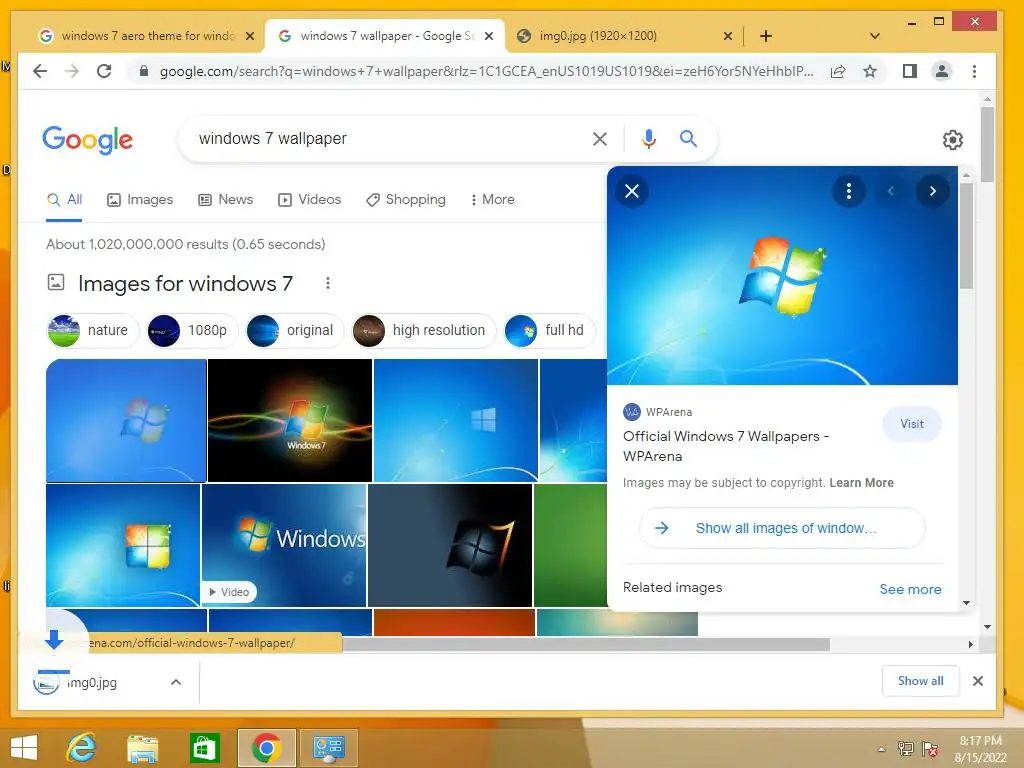Image resolution: width=1024 pixels, height=768 pixels.
Task: Select the Videos search filter
Action: click(309, 200)
